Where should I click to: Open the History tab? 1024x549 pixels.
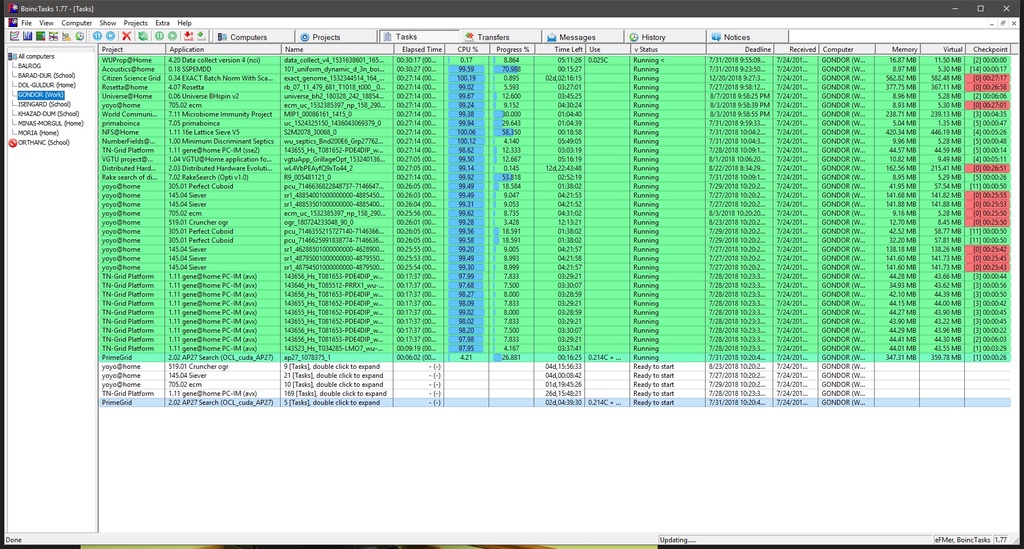(x=665, y=37)
